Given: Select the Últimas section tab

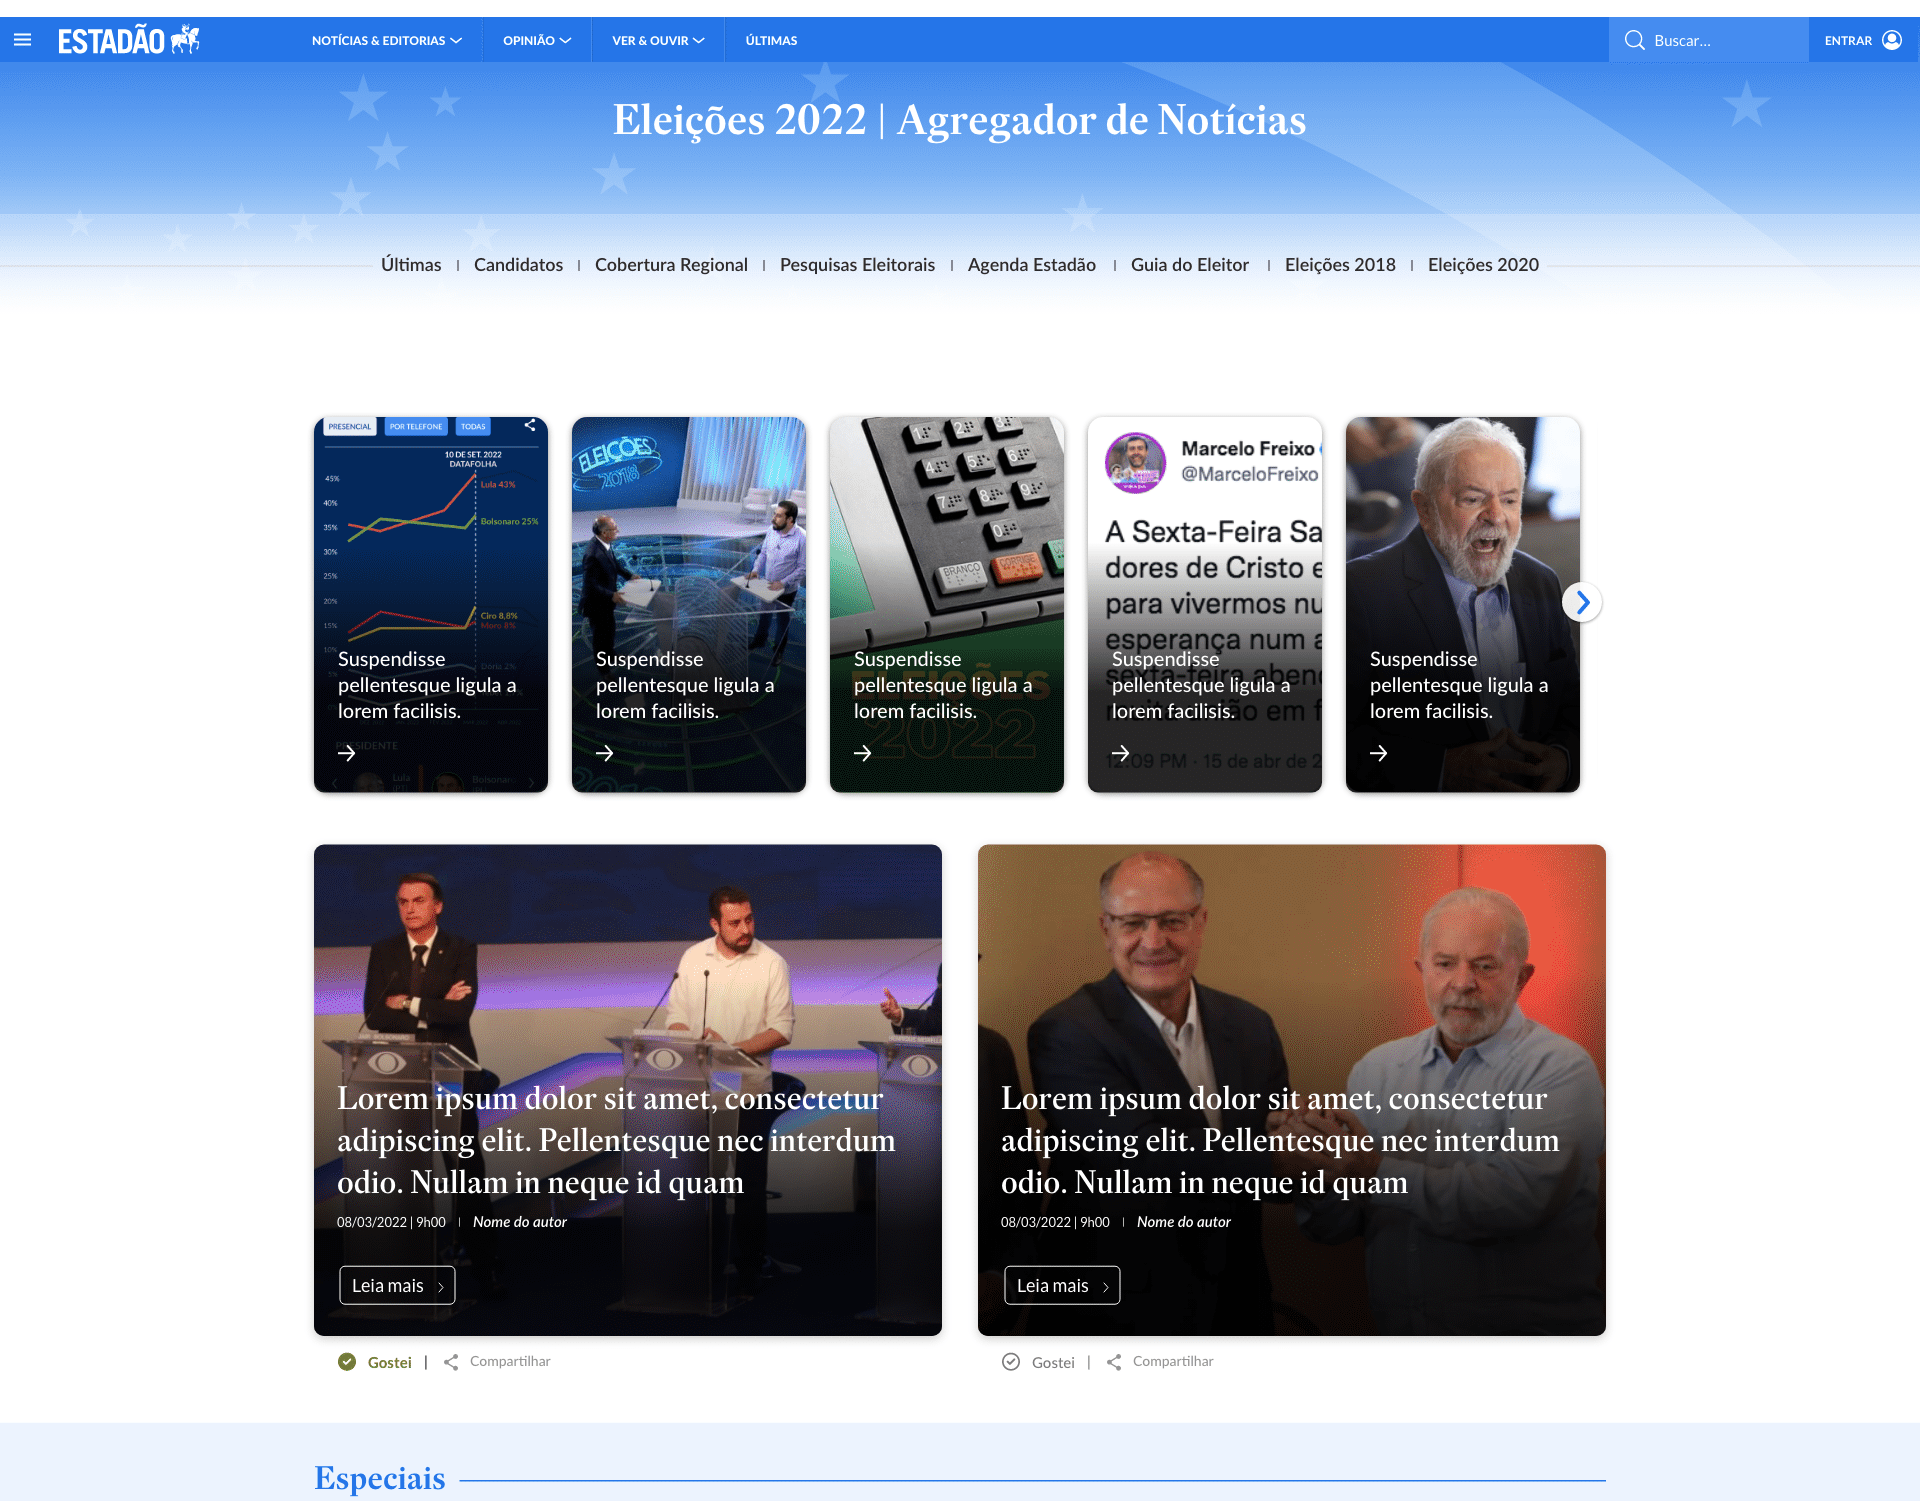Looking at the screenshot, I should [x=411, y=265].
